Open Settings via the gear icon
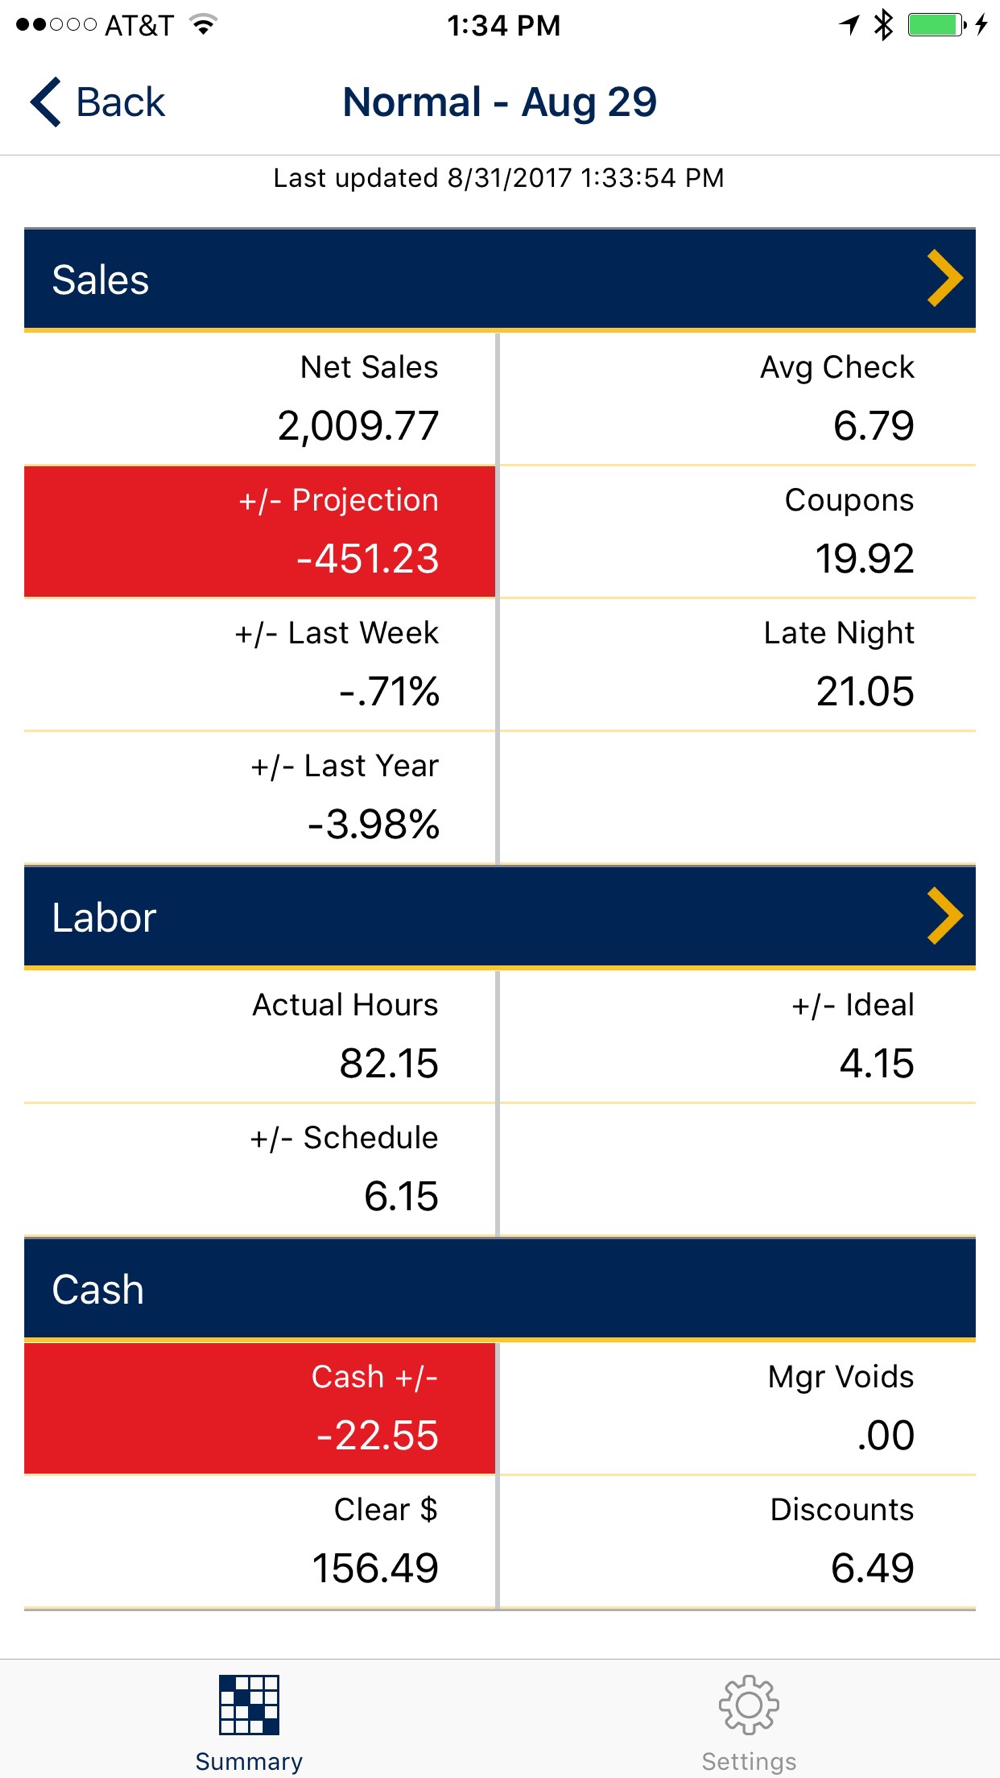Screen dimensions: 1000x1778 tap(749, 1705)
